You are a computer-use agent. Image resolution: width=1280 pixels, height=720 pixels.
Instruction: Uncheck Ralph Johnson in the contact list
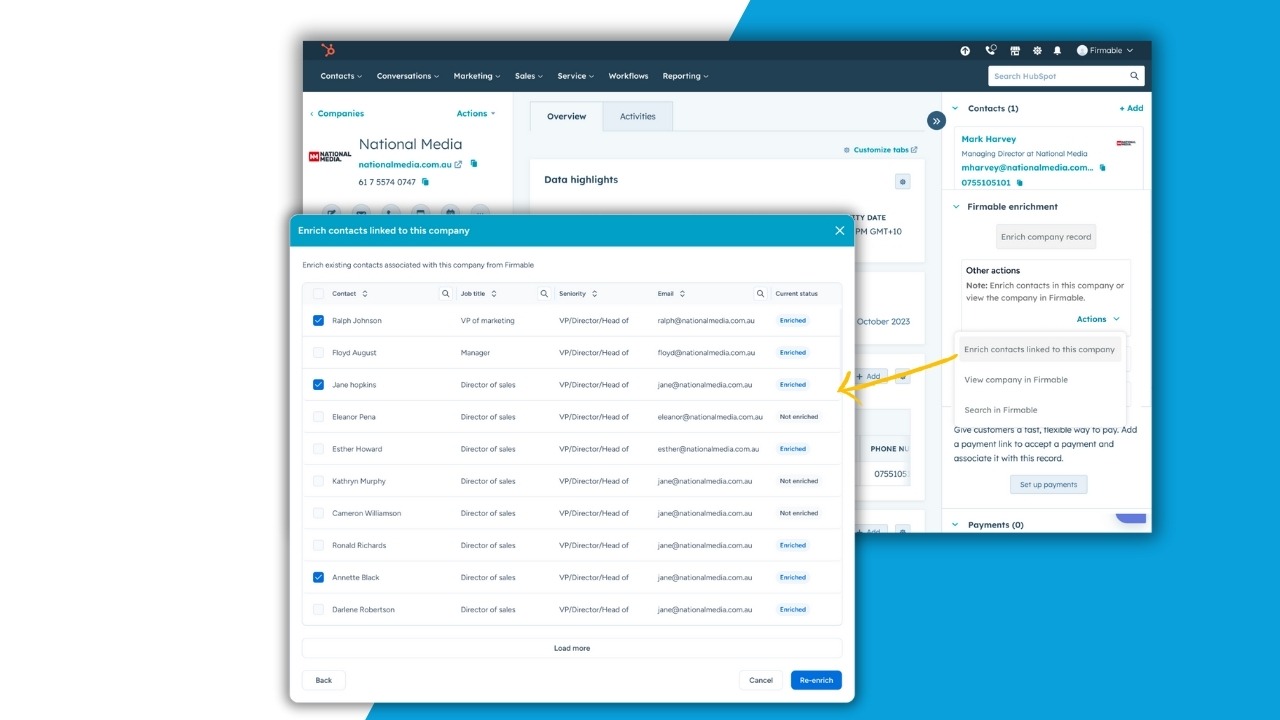click(318, 320)
